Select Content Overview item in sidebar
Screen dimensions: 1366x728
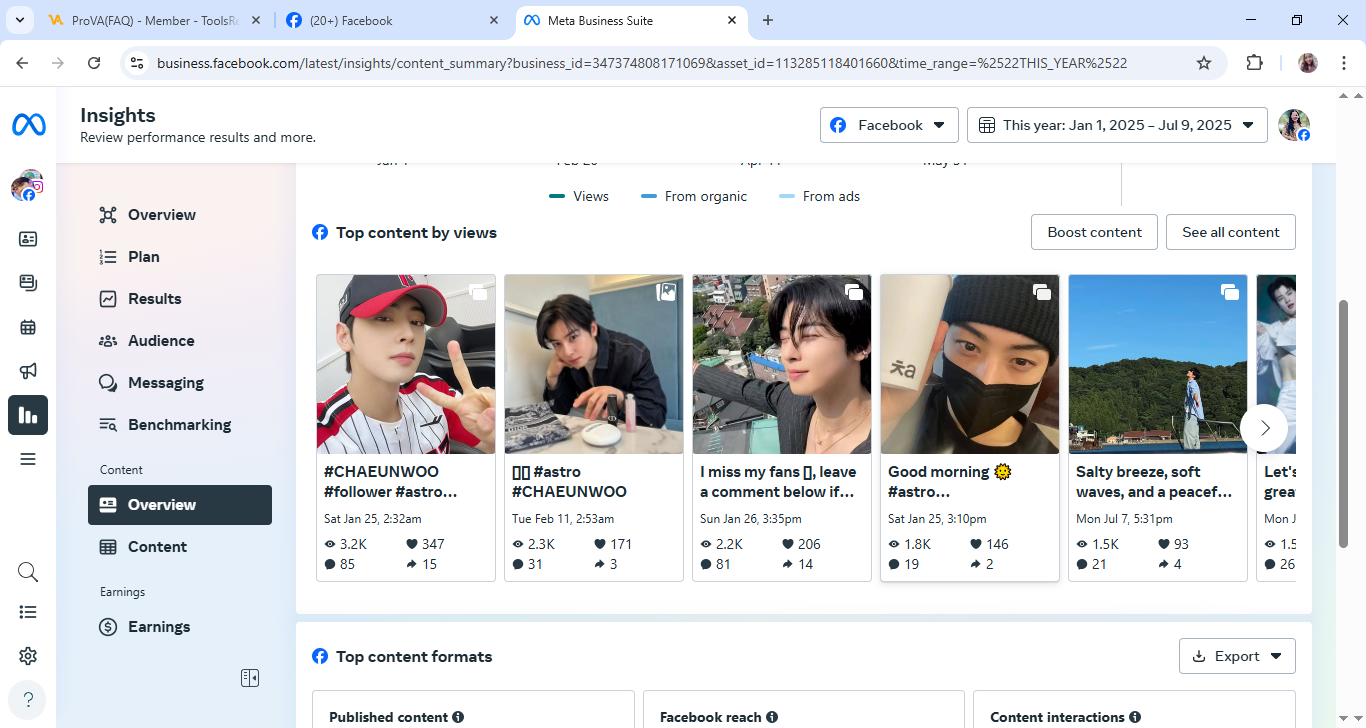(180, 505)
